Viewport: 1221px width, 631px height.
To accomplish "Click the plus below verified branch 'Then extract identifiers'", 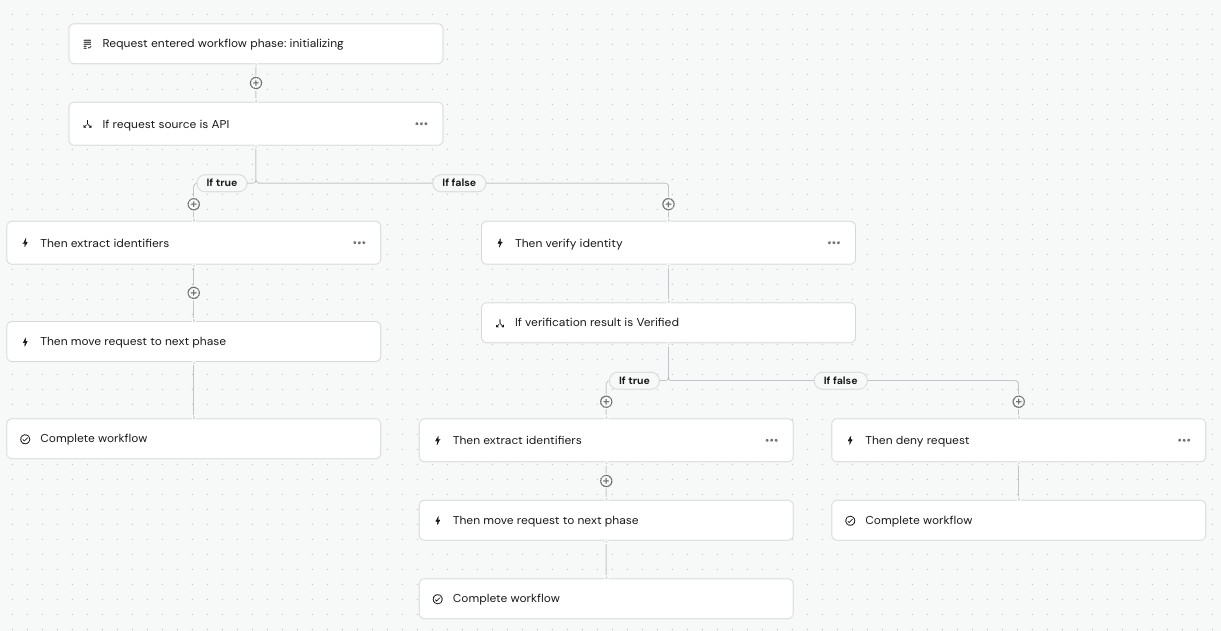I will click(x=606, y=480).
